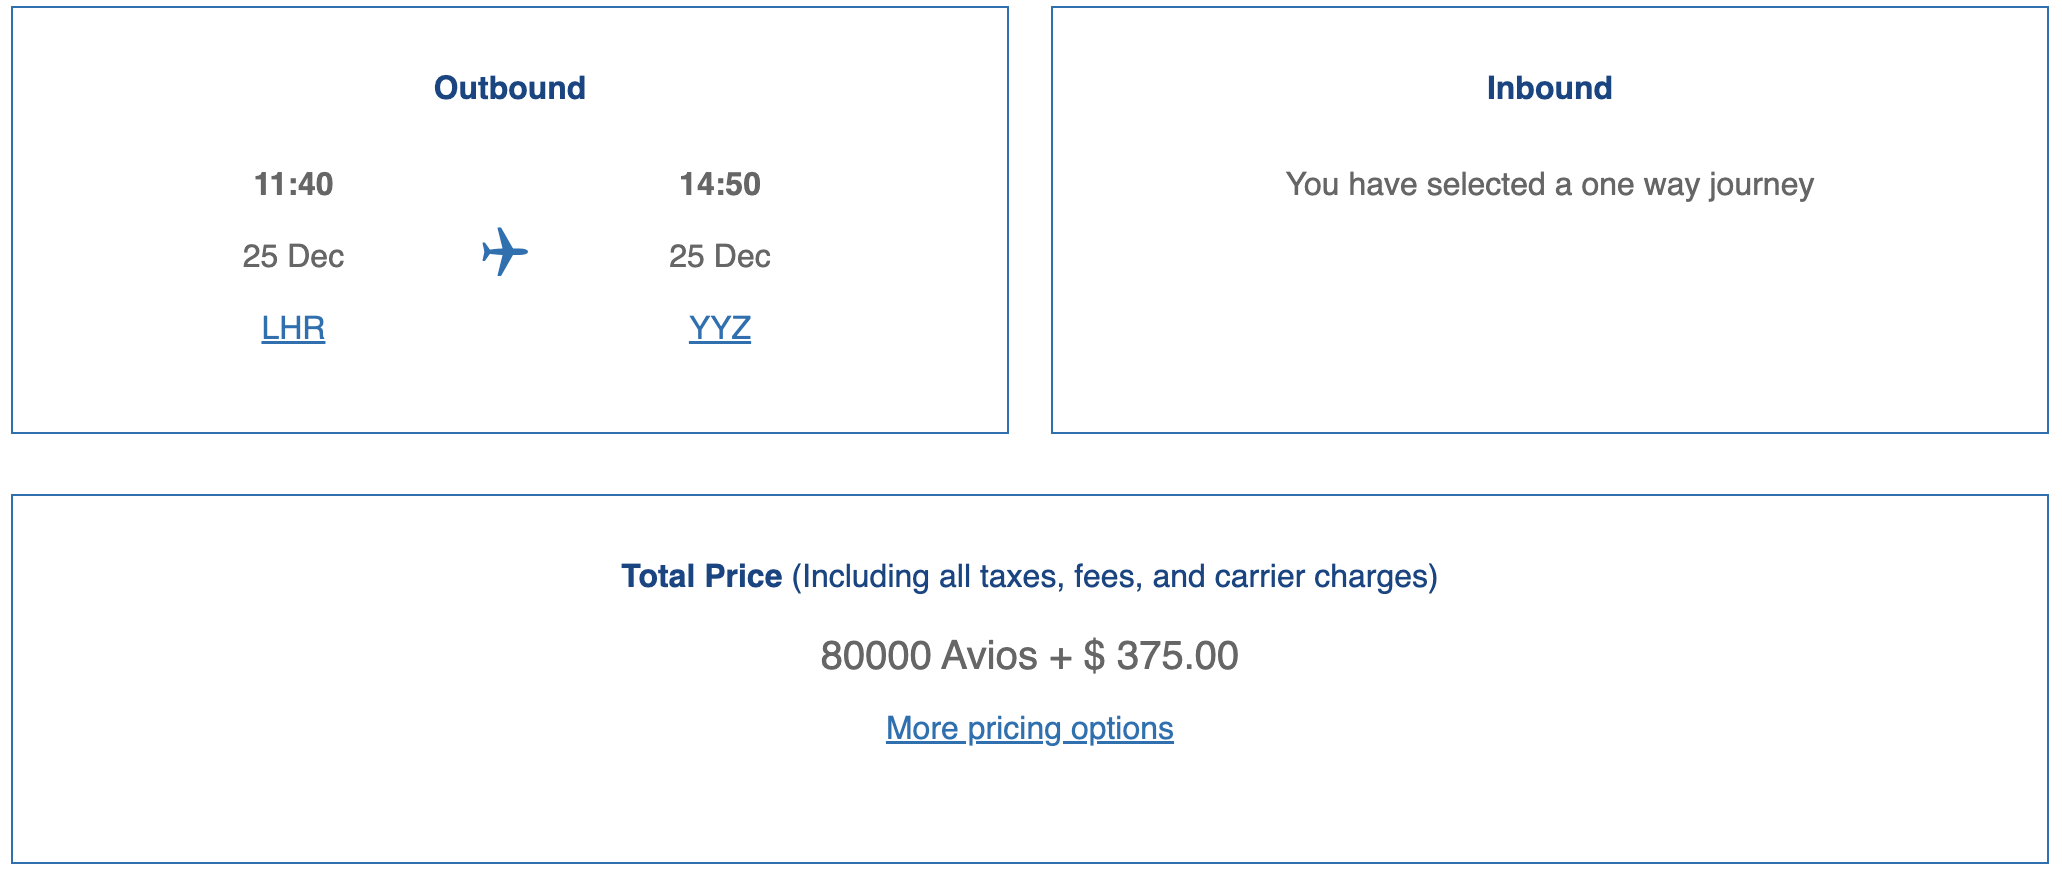Select the 11:40 departure time
This screenshot has height=874, width=2062.
tap(293, 184)
